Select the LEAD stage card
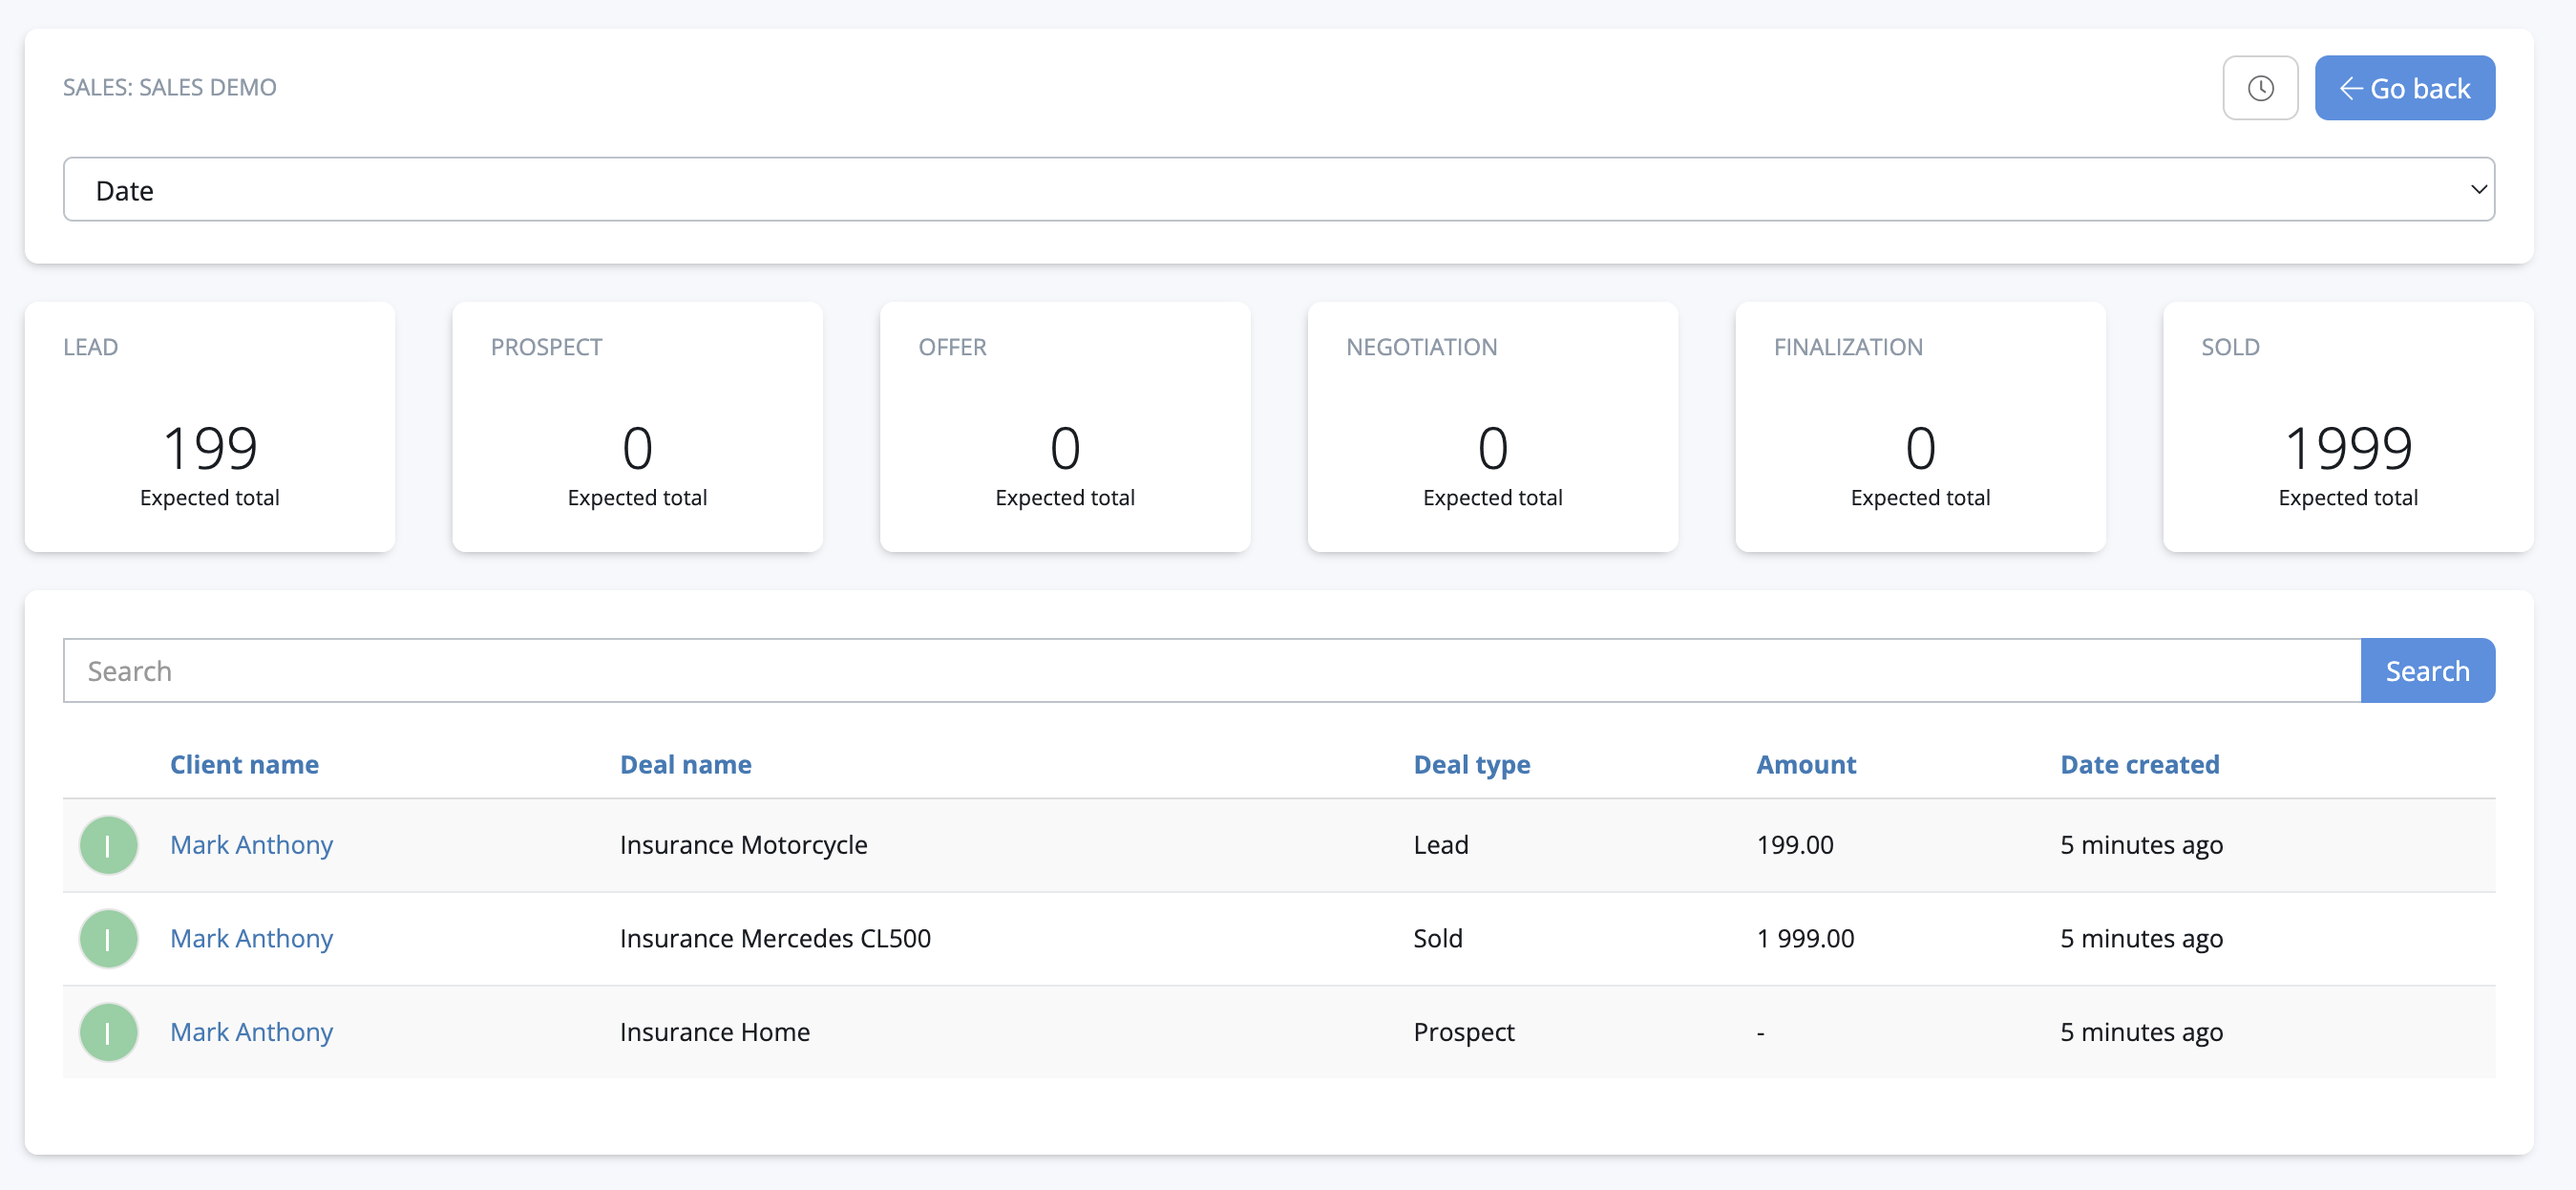 210,427
